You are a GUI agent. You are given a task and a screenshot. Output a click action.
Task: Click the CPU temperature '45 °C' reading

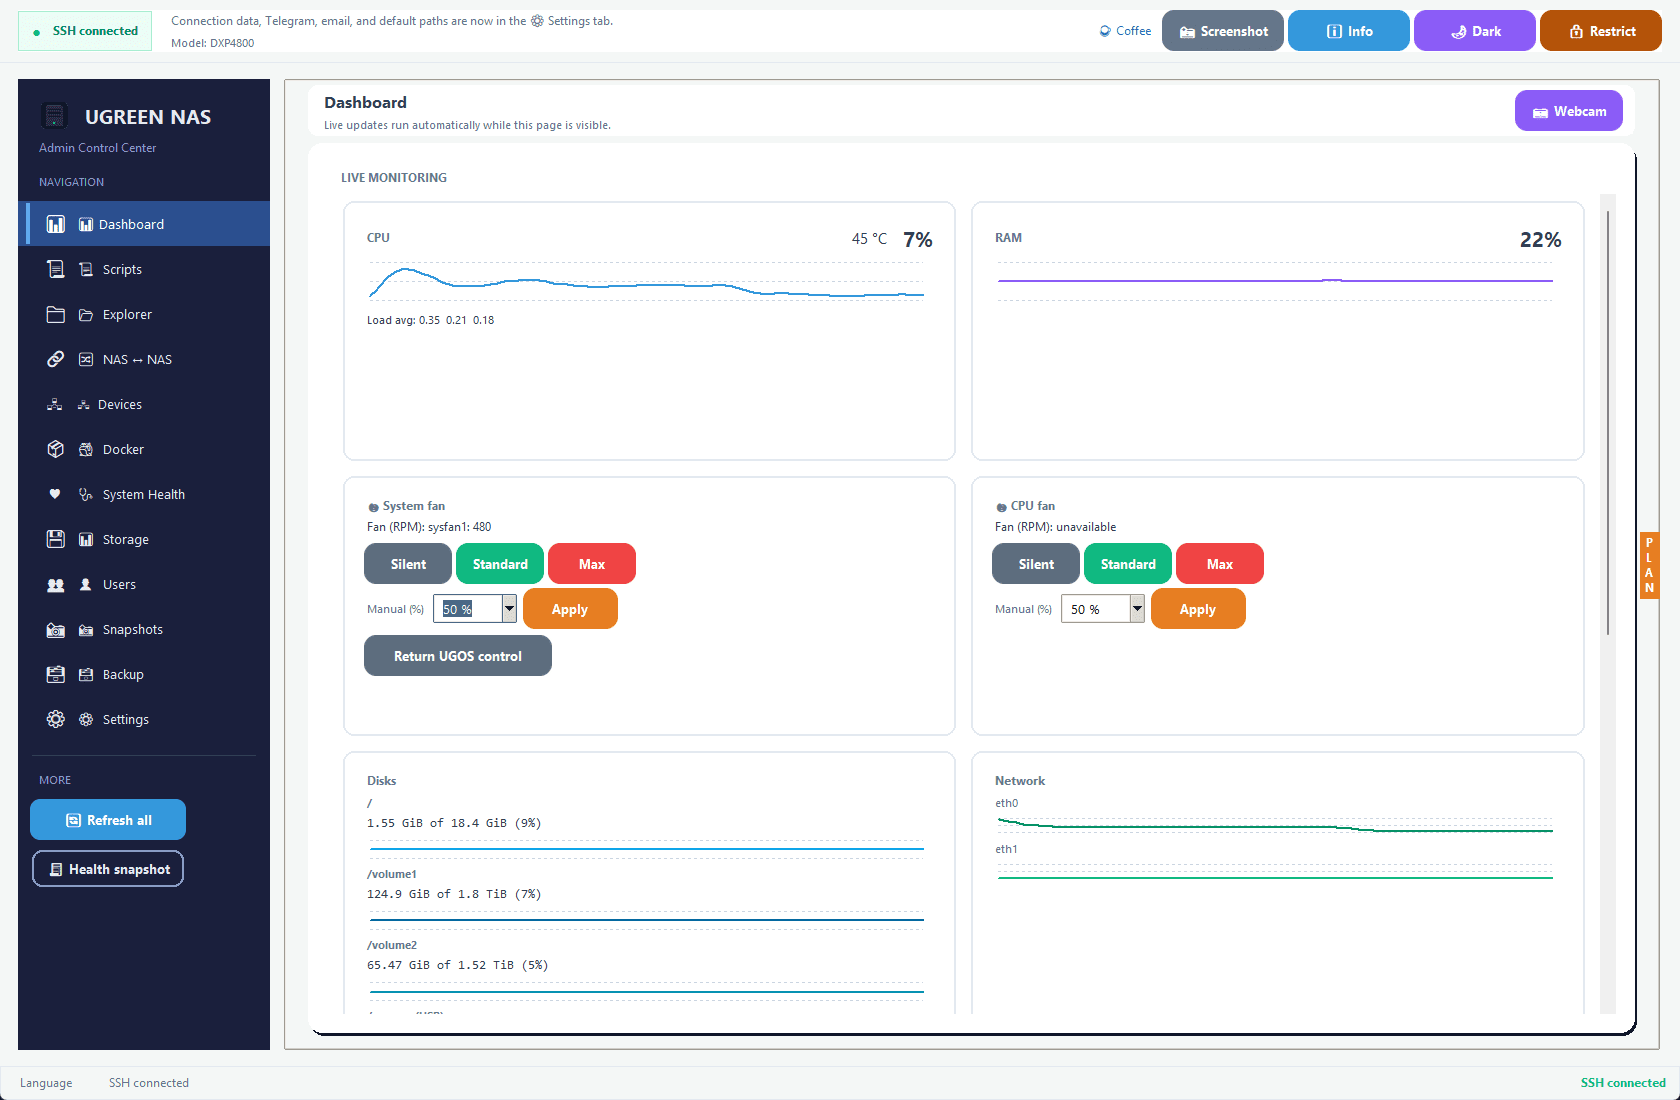[869, 239]
